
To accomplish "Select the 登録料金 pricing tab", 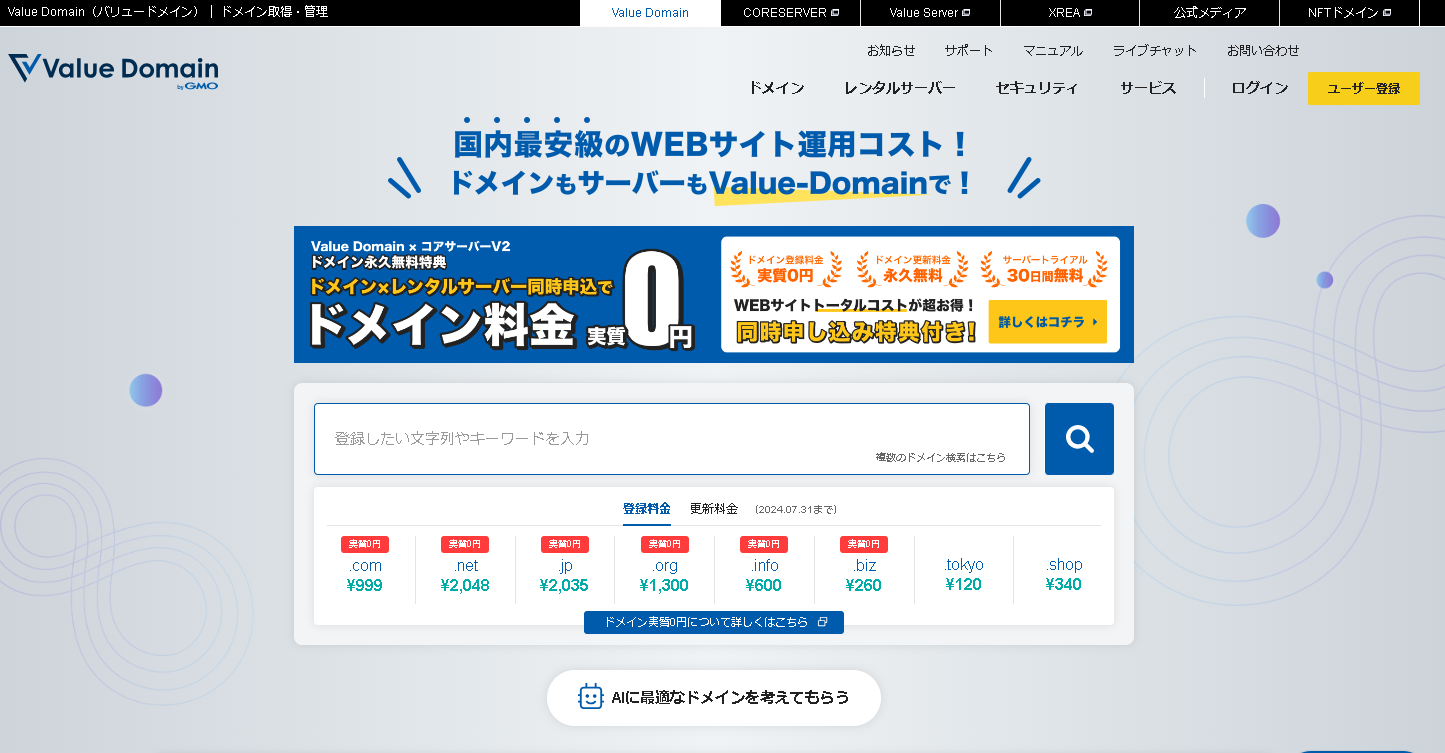I will [647, 509].
